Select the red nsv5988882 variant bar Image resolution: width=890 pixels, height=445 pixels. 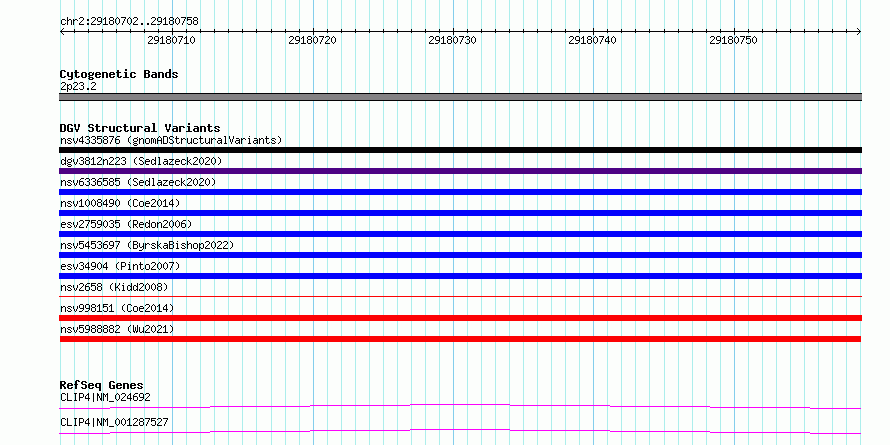coord(460,339)
